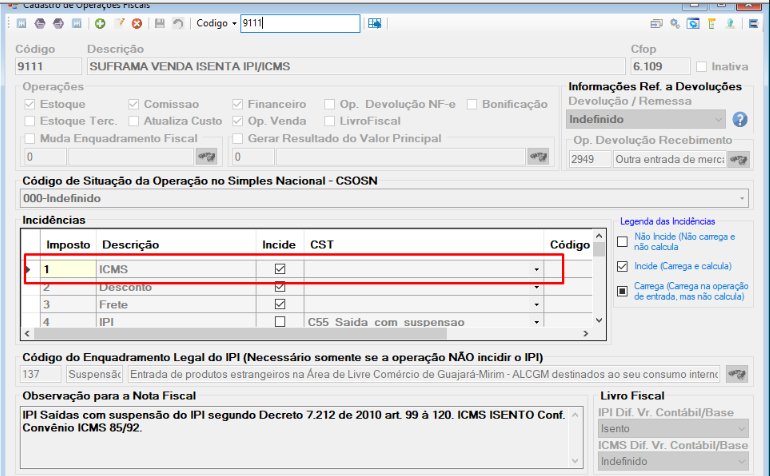
Task: Click the blue exit icon in toolbar
Action: [x=753, y=23]
